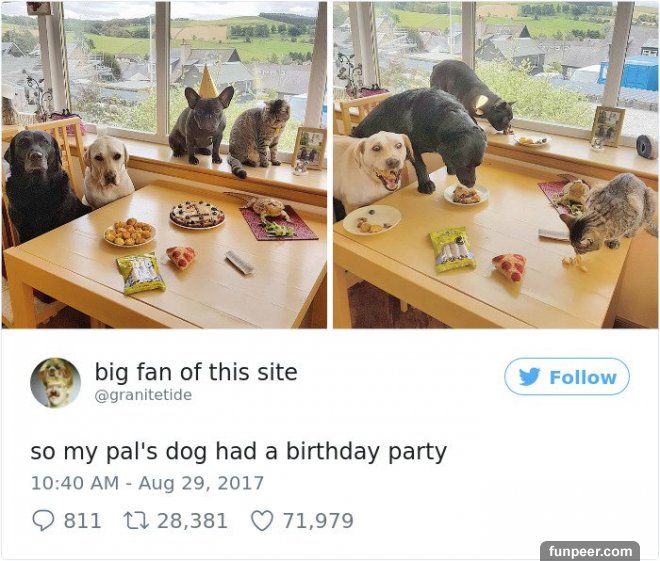This screenshot has height=561, width=660.
Task: Open the @granitetide handle link
Action: pyautogui.click(x=143, y=395)
